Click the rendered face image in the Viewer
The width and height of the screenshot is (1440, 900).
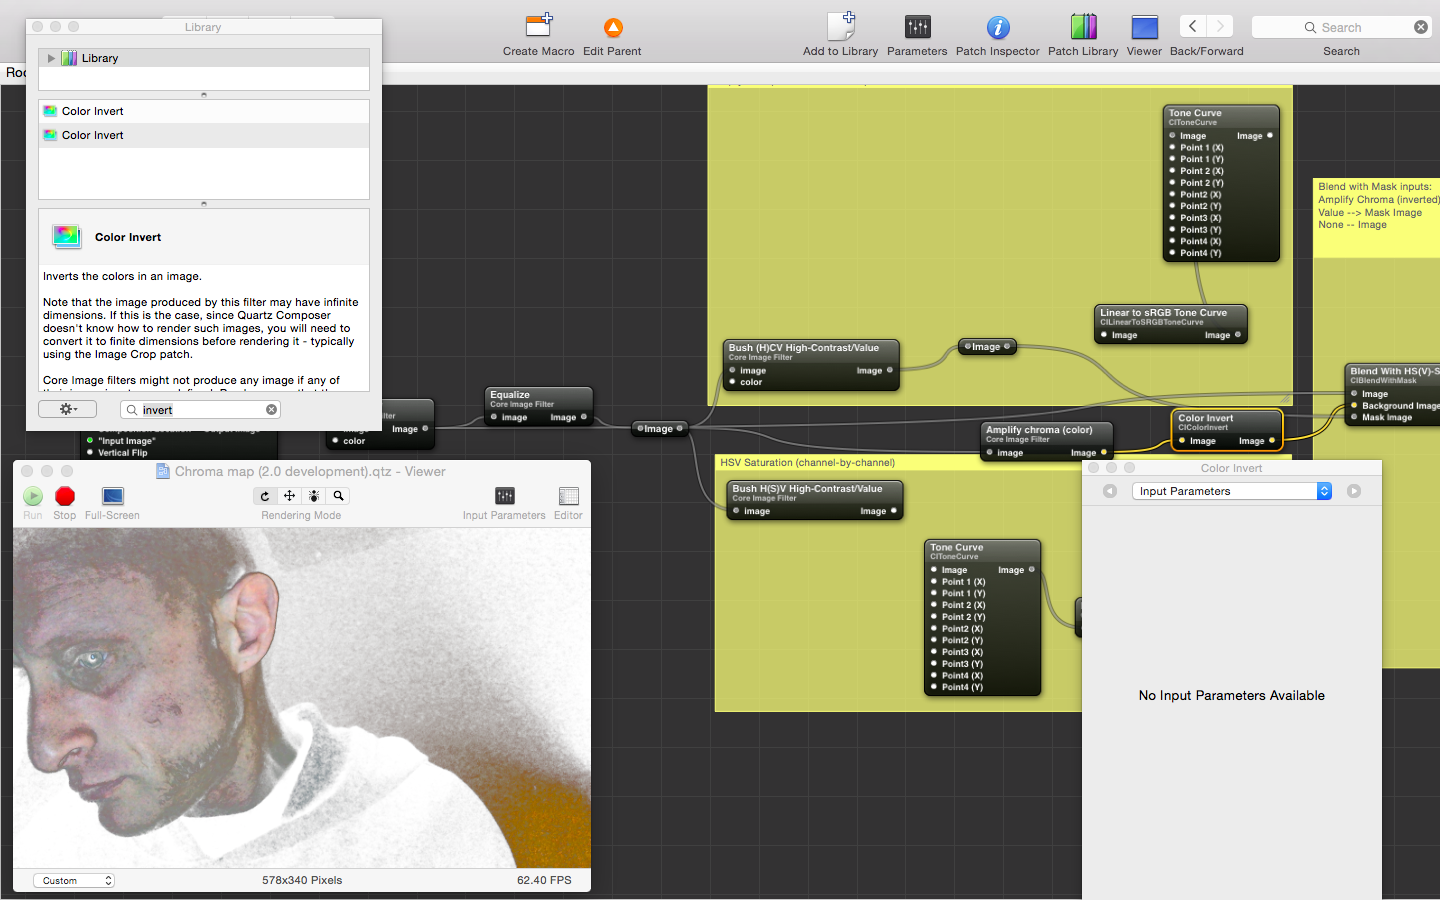[302, 698]
